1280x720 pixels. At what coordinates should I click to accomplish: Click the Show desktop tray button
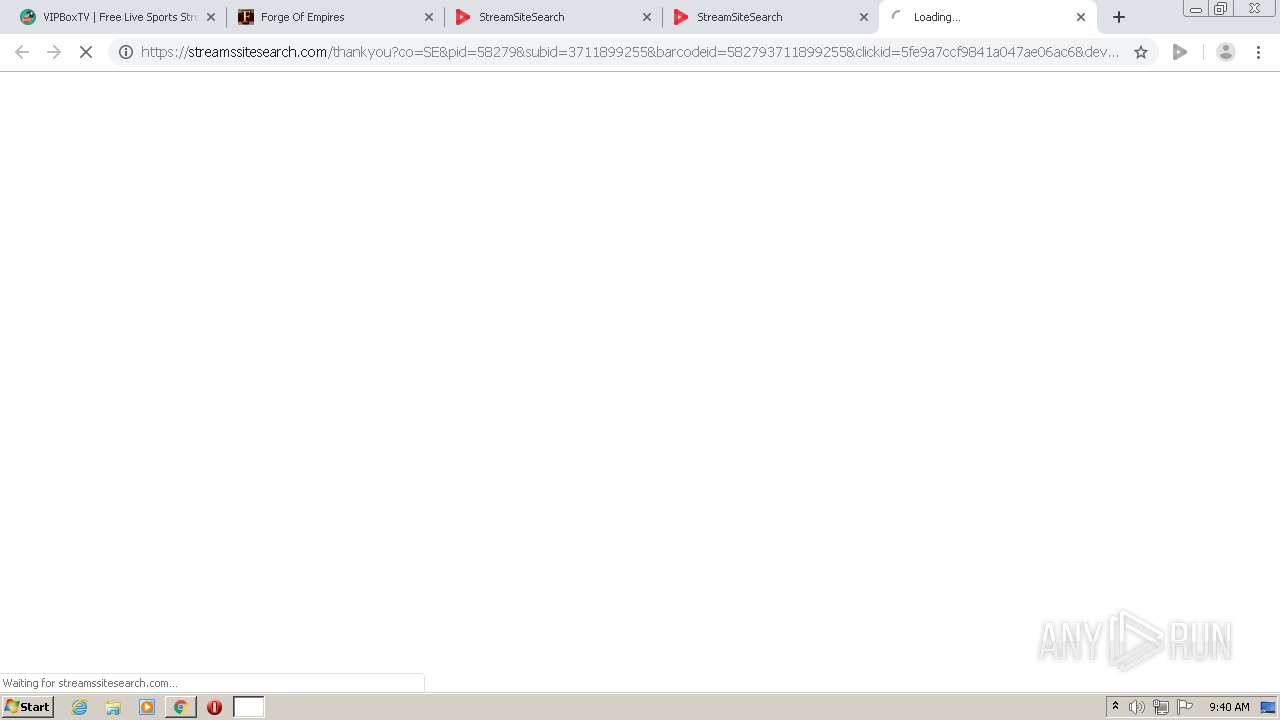(x=1268, y=707)
